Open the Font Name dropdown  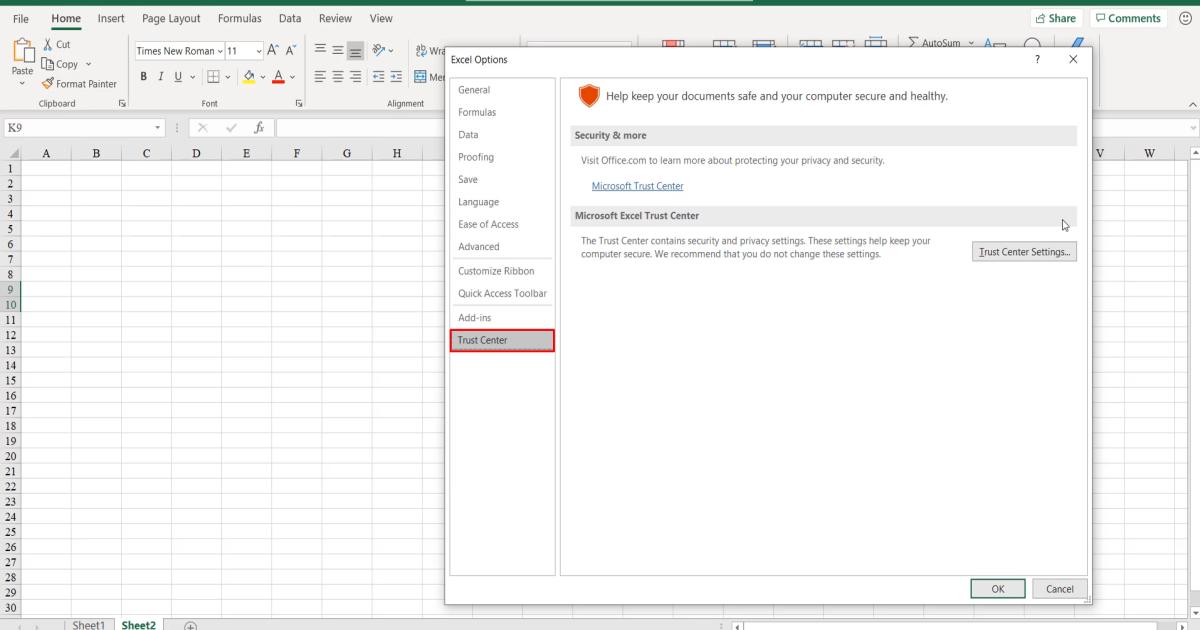(x=219, y=50)
